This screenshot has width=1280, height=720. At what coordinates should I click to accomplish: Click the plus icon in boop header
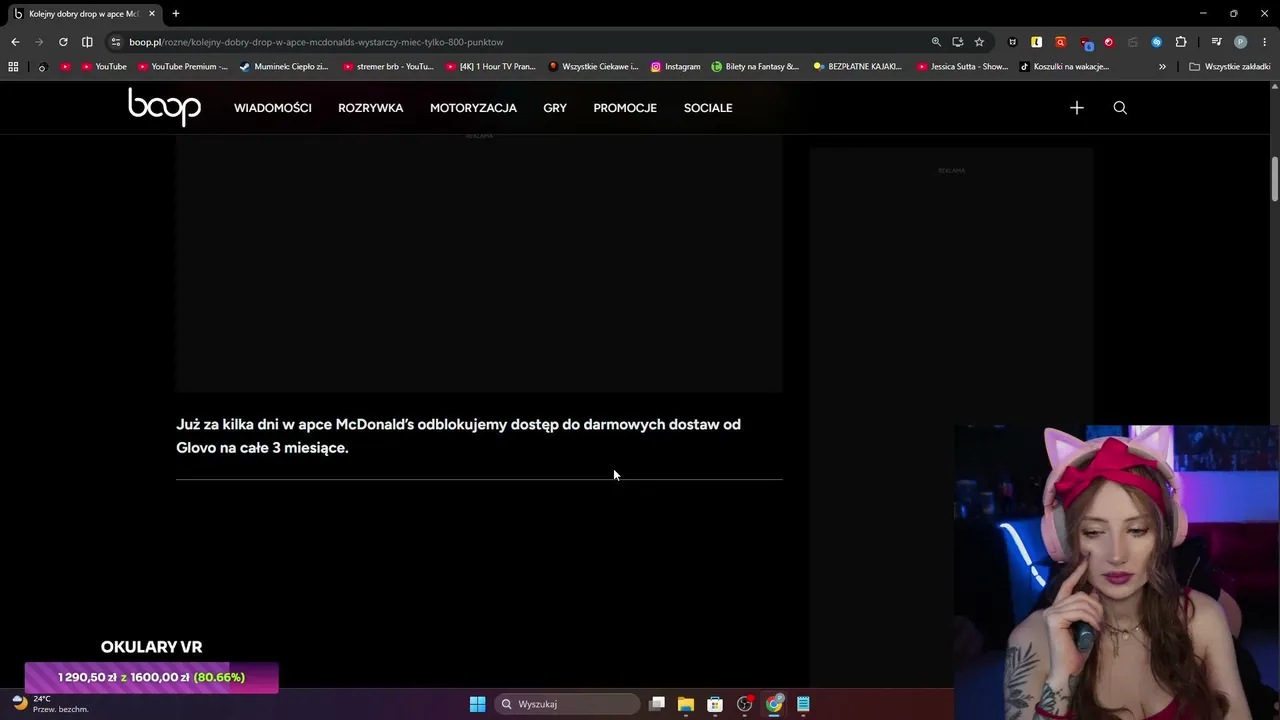click(x=1076, y=108)
